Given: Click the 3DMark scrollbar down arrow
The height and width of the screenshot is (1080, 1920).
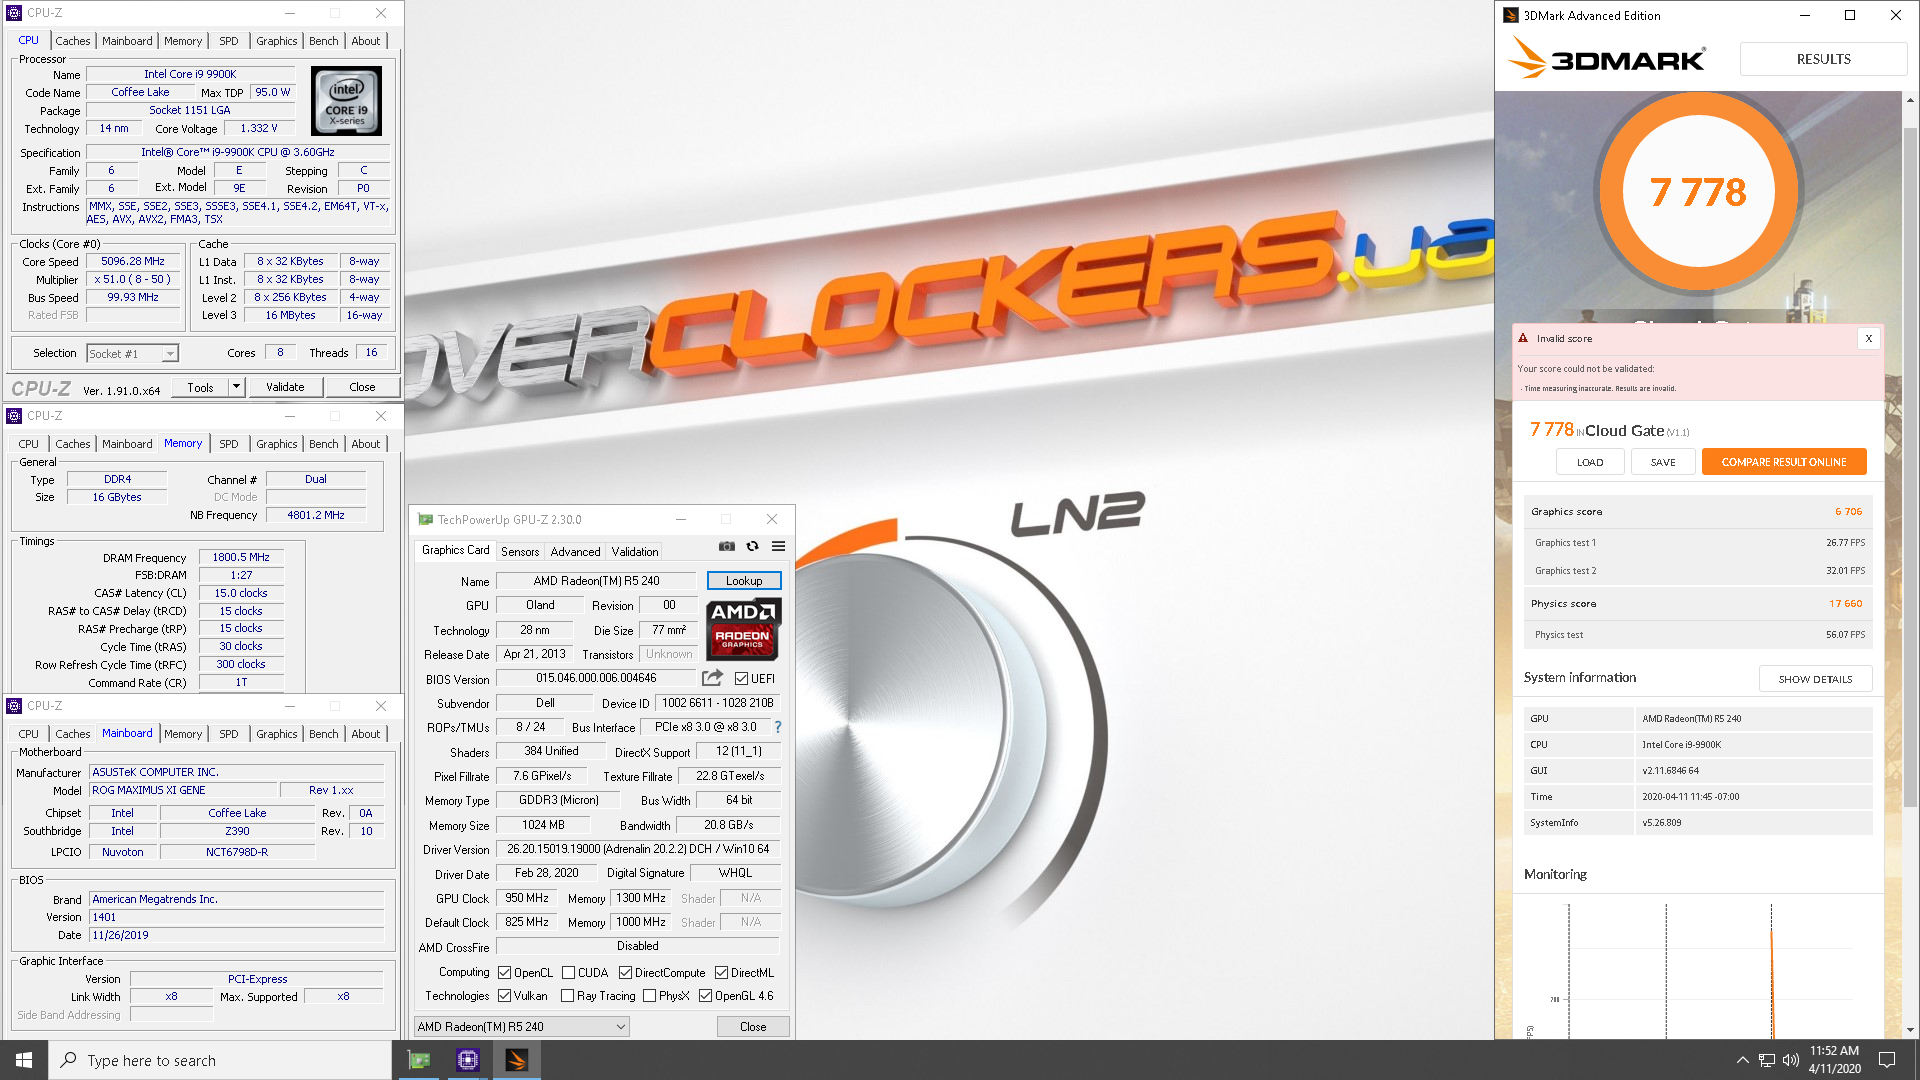Looking at the screenshot, I should [x=1910, y=1030].
